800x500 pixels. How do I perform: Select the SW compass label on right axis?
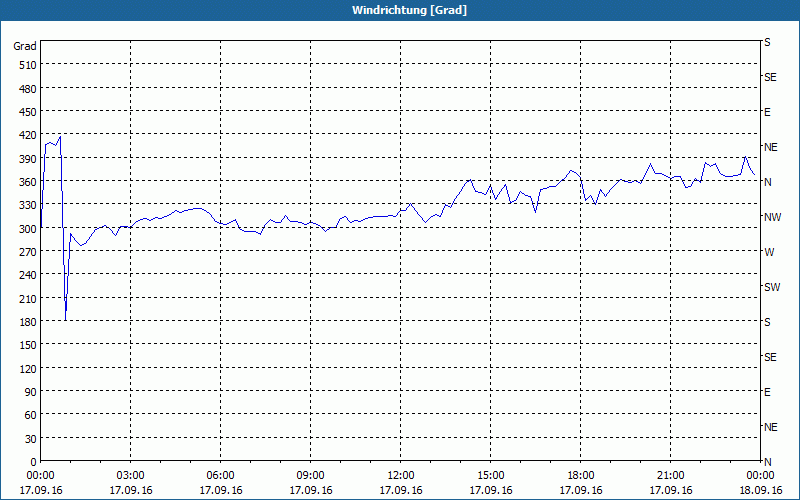pos(772,287)
